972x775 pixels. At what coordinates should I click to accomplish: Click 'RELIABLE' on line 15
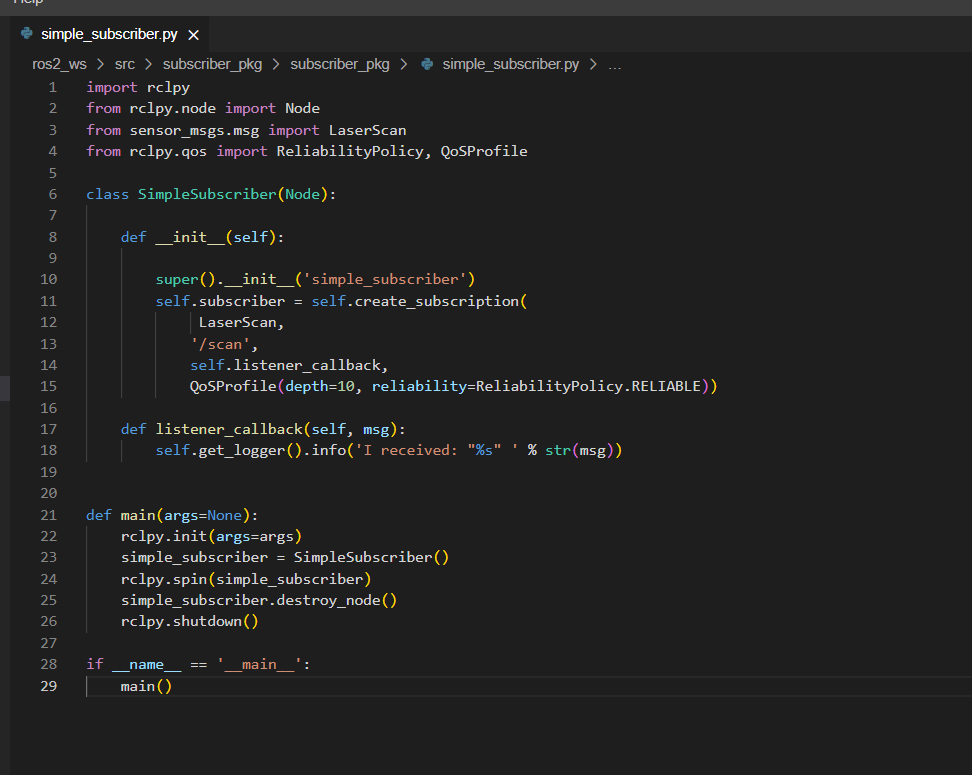coord(666,386)
